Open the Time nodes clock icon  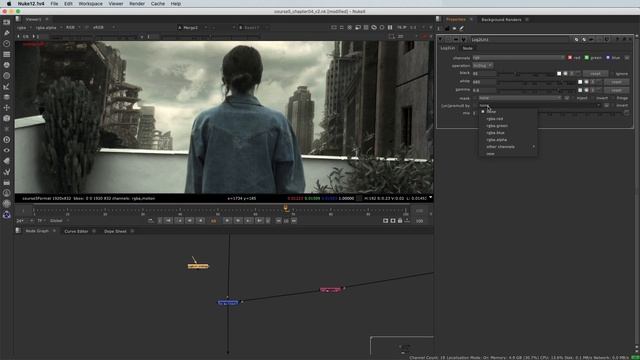click(x=7, y=43)
